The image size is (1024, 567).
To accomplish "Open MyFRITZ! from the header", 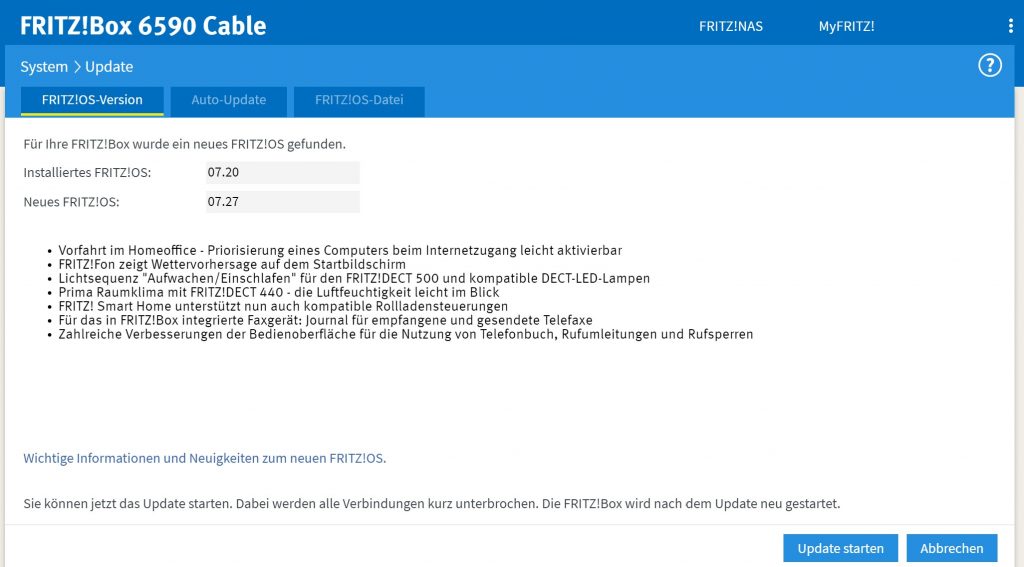I will click(846, 26).
